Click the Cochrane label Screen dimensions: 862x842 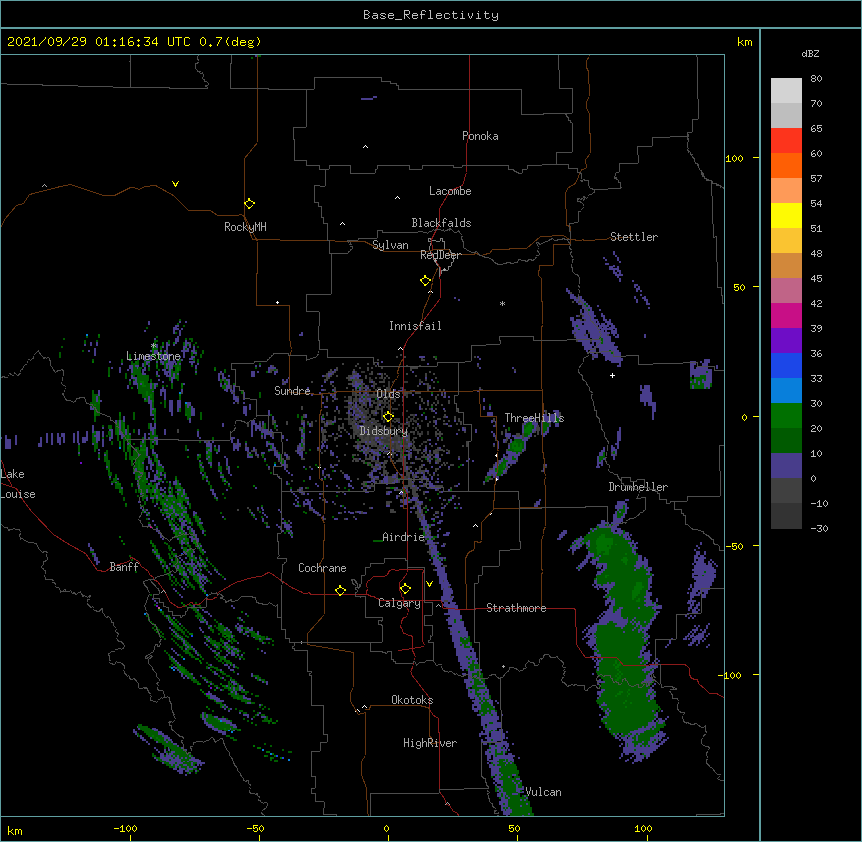tap(322, 568)
